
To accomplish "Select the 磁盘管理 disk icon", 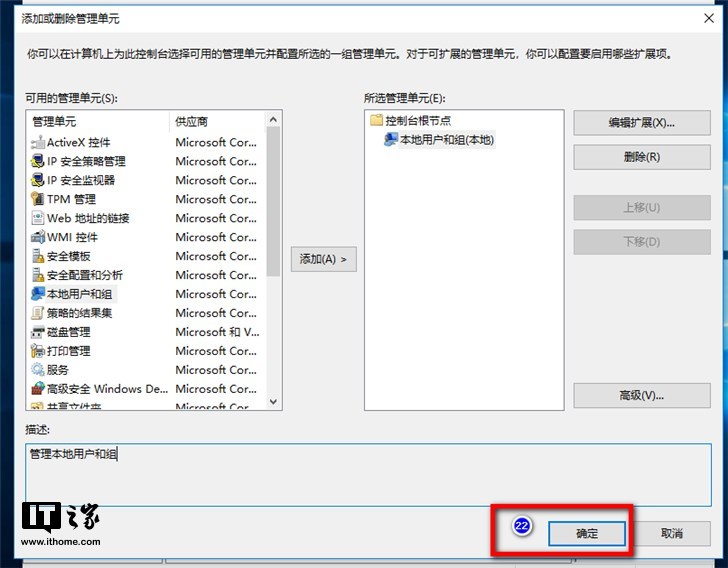I will click(x=38, y=332).
